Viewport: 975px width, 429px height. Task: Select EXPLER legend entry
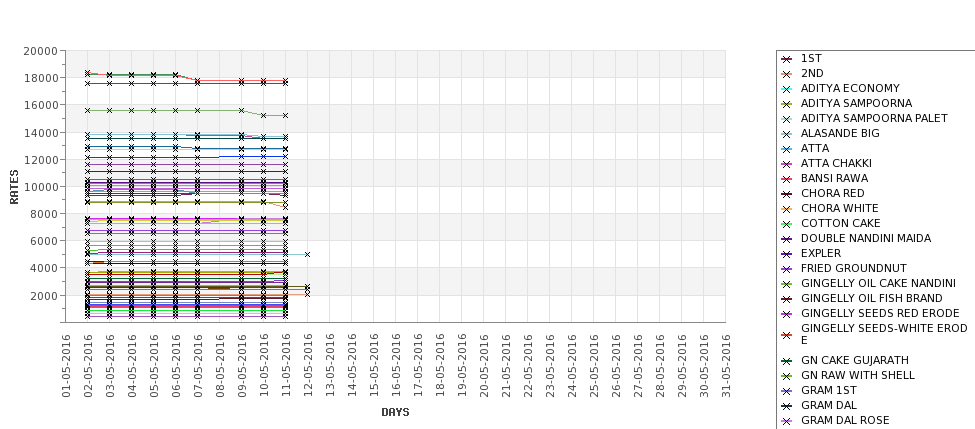click(821, 253)
